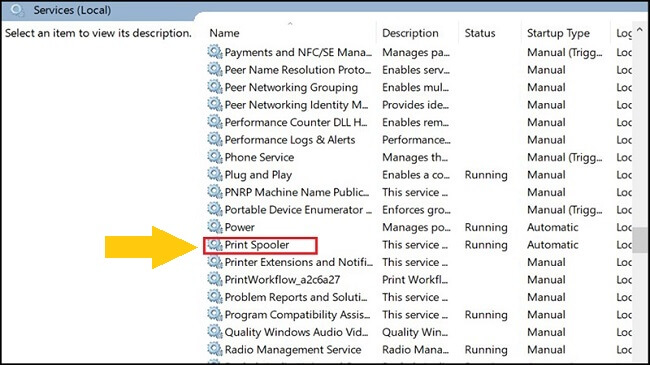Select Performance Logs & Alerts service name
This screenshot has width=650, height=365.
click(x=290, y=140)
